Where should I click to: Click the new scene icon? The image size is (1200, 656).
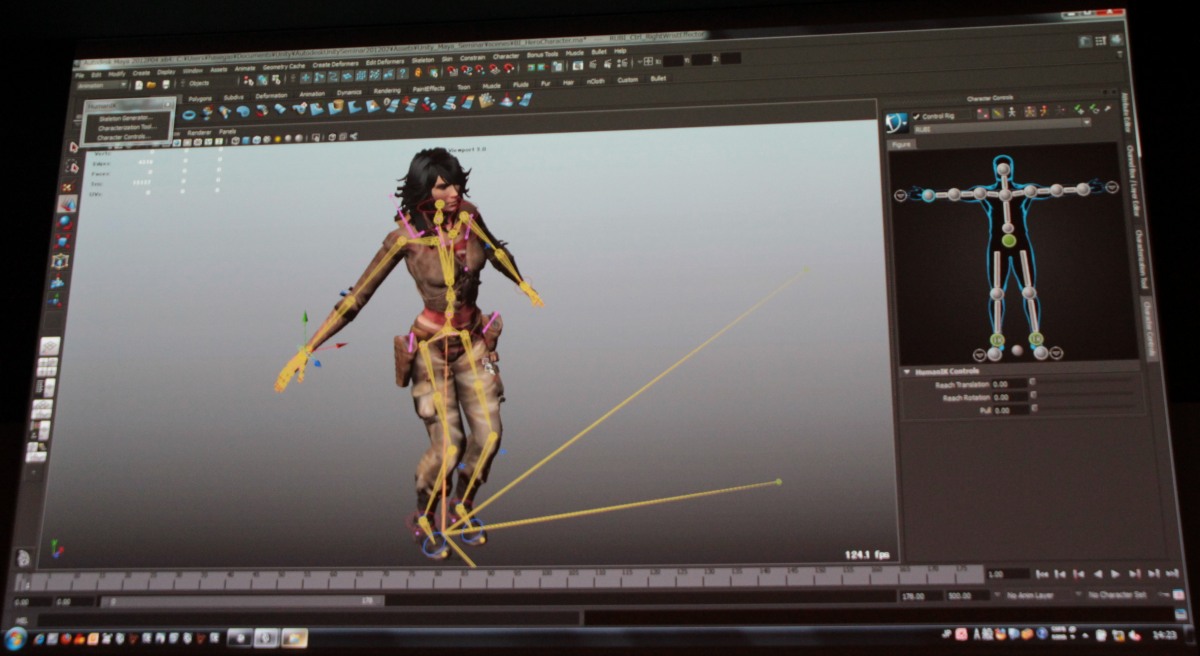click(x=138, y=84)
